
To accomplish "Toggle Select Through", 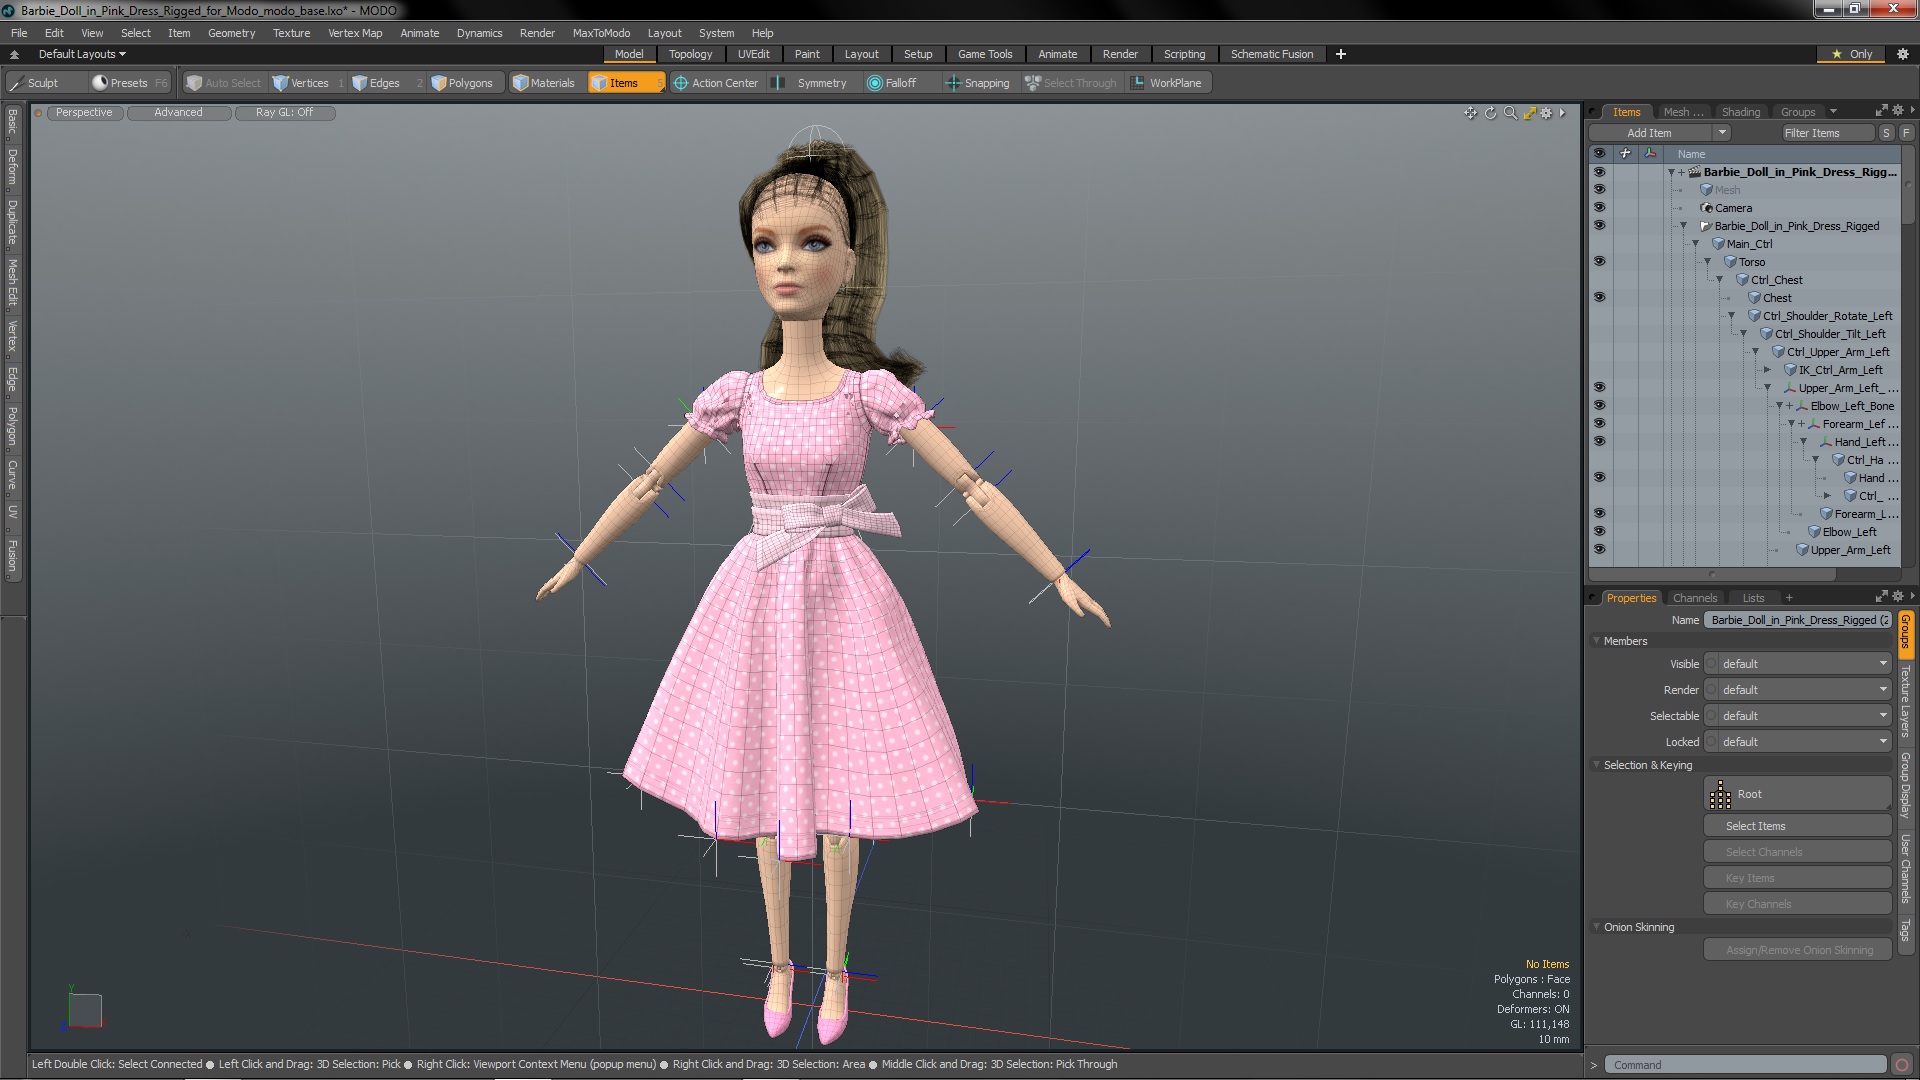I will (1071, 83).
